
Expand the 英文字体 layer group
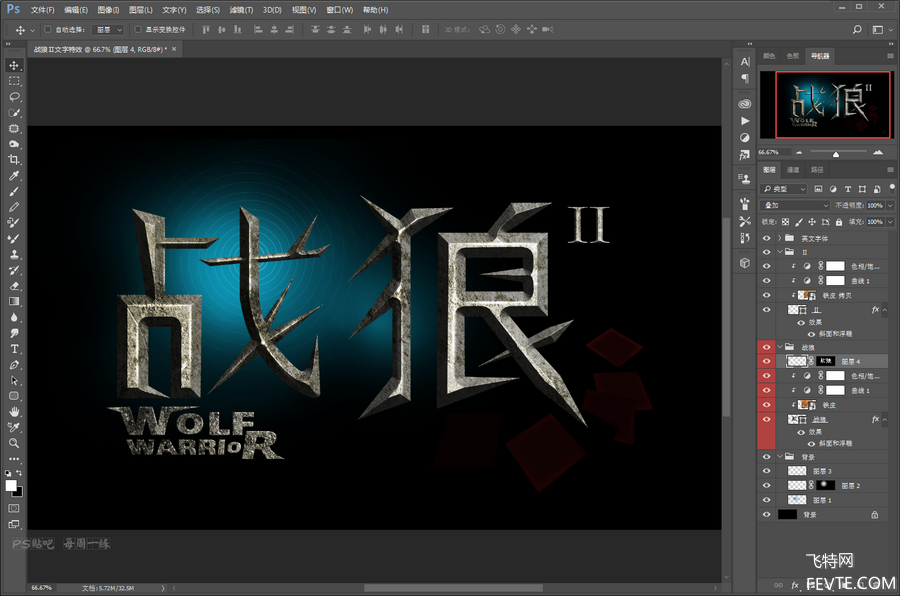pos(779,238)
